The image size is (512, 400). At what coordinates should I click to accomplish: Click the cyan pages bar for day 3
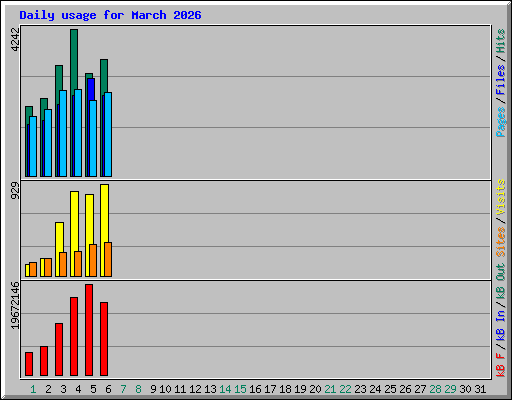point(63,133)
